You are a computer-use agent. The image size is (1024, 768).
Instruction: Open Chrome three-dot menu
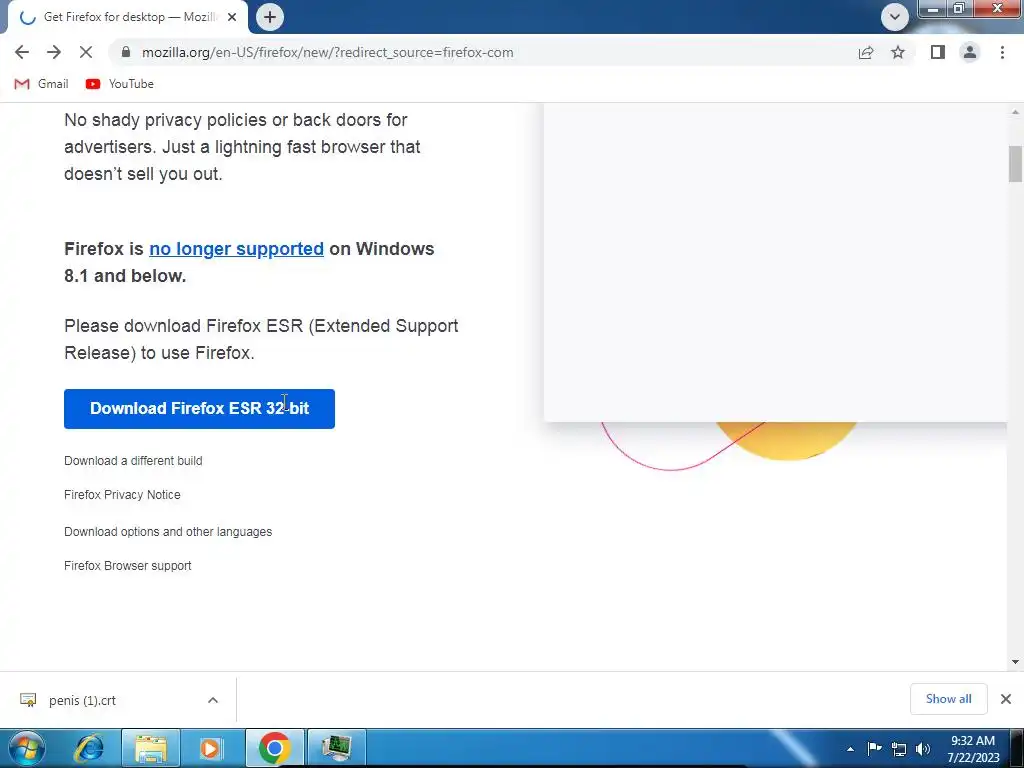tap(1002, 52)
